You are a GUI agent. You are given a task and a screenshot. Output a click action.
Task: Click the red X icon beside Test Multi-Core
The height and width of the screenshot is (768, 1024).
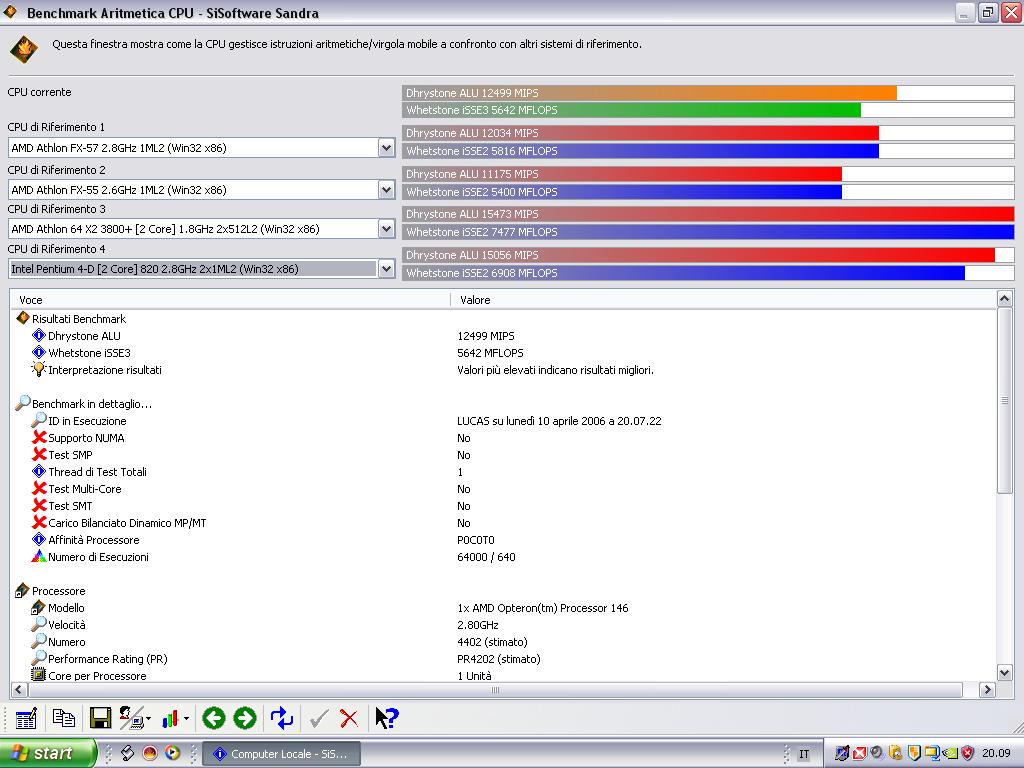pos(39,488)
